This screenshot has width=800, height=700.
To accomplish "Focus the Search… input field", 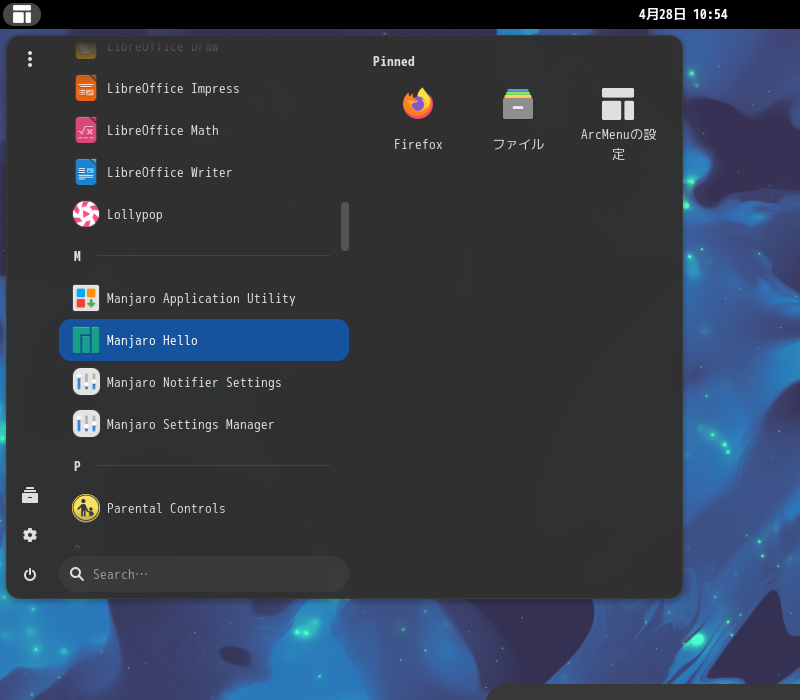I will 204,574.
